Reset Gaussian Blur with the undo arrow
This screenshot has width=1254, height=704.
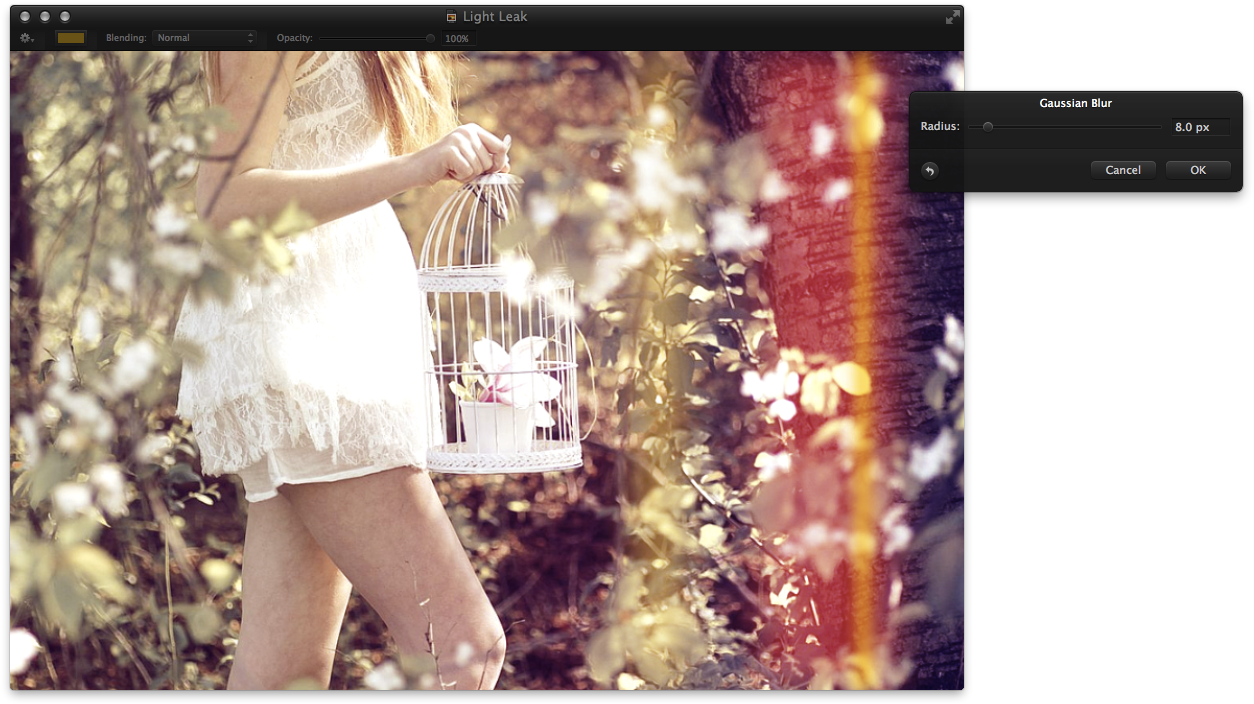point(929,170)
